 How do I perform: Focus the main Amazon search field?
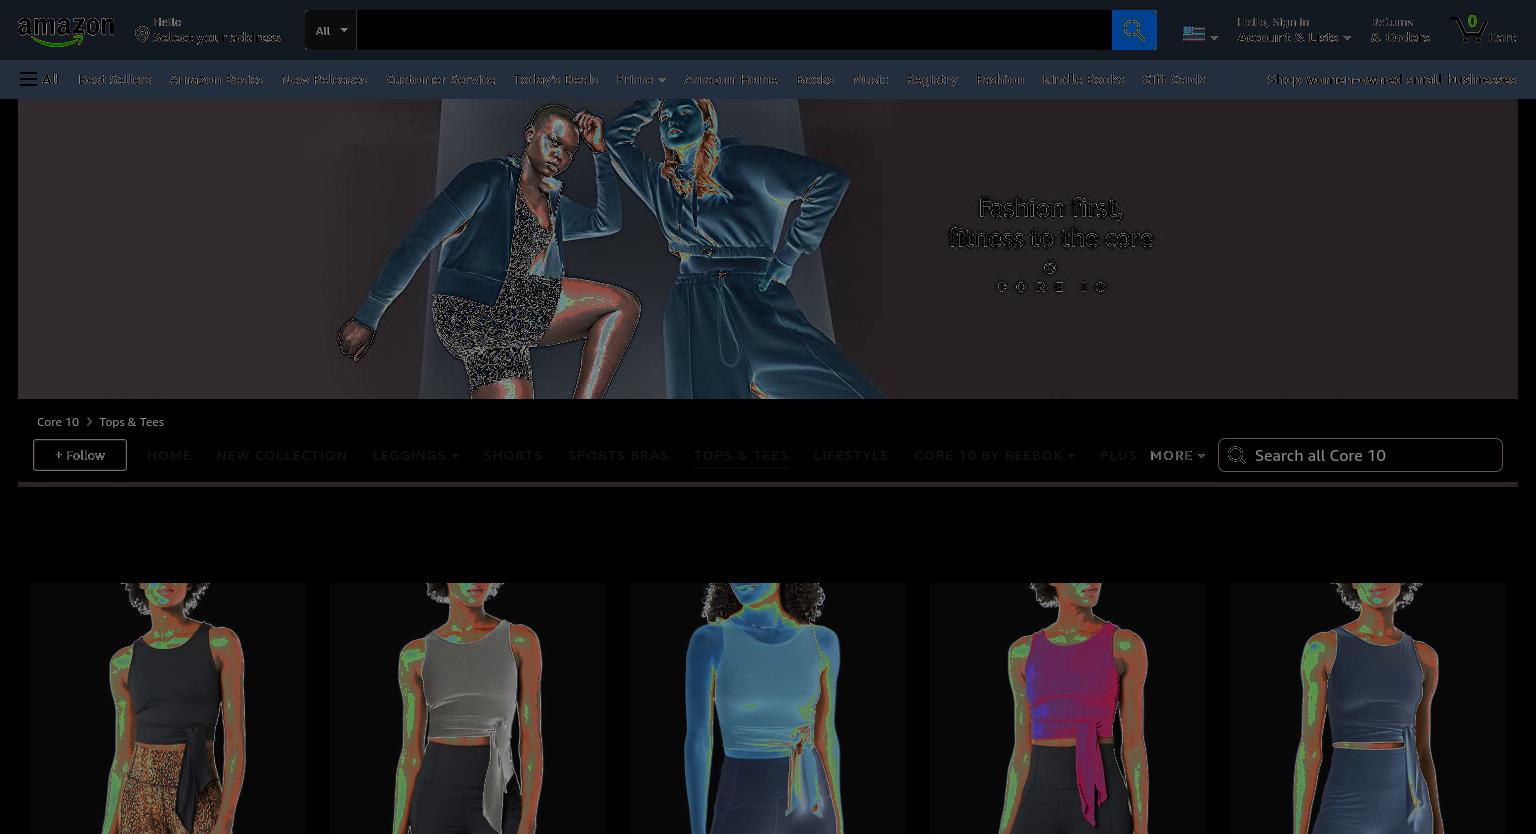734,30
